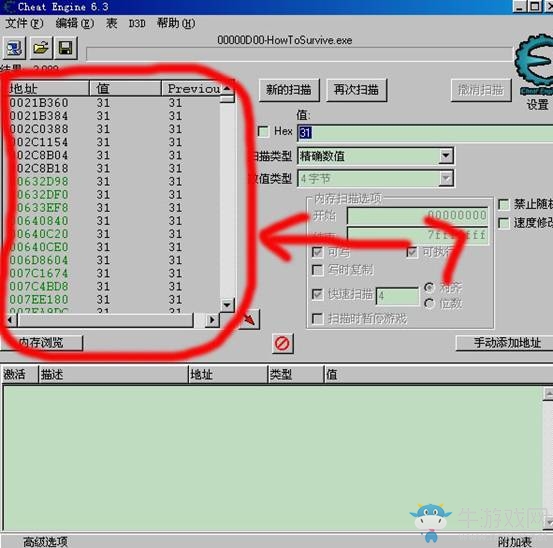Screen dimensions: 553x548
Task: Click the 再次扫描 next scan button
Action: (357, 90)
